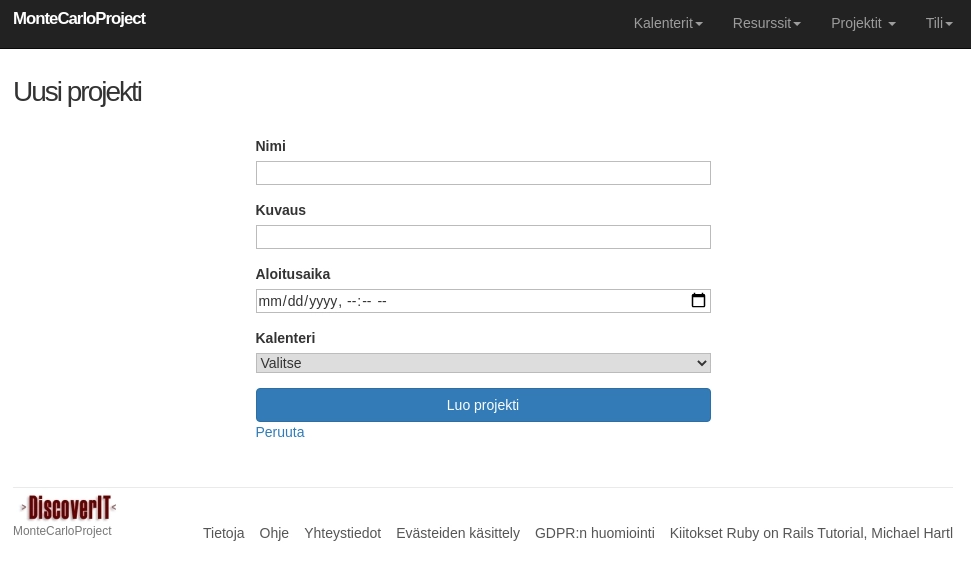The height and width of the screenshot is (569, 971).
Task: Click into the Nimi text field
Action: tap(482, 173)
